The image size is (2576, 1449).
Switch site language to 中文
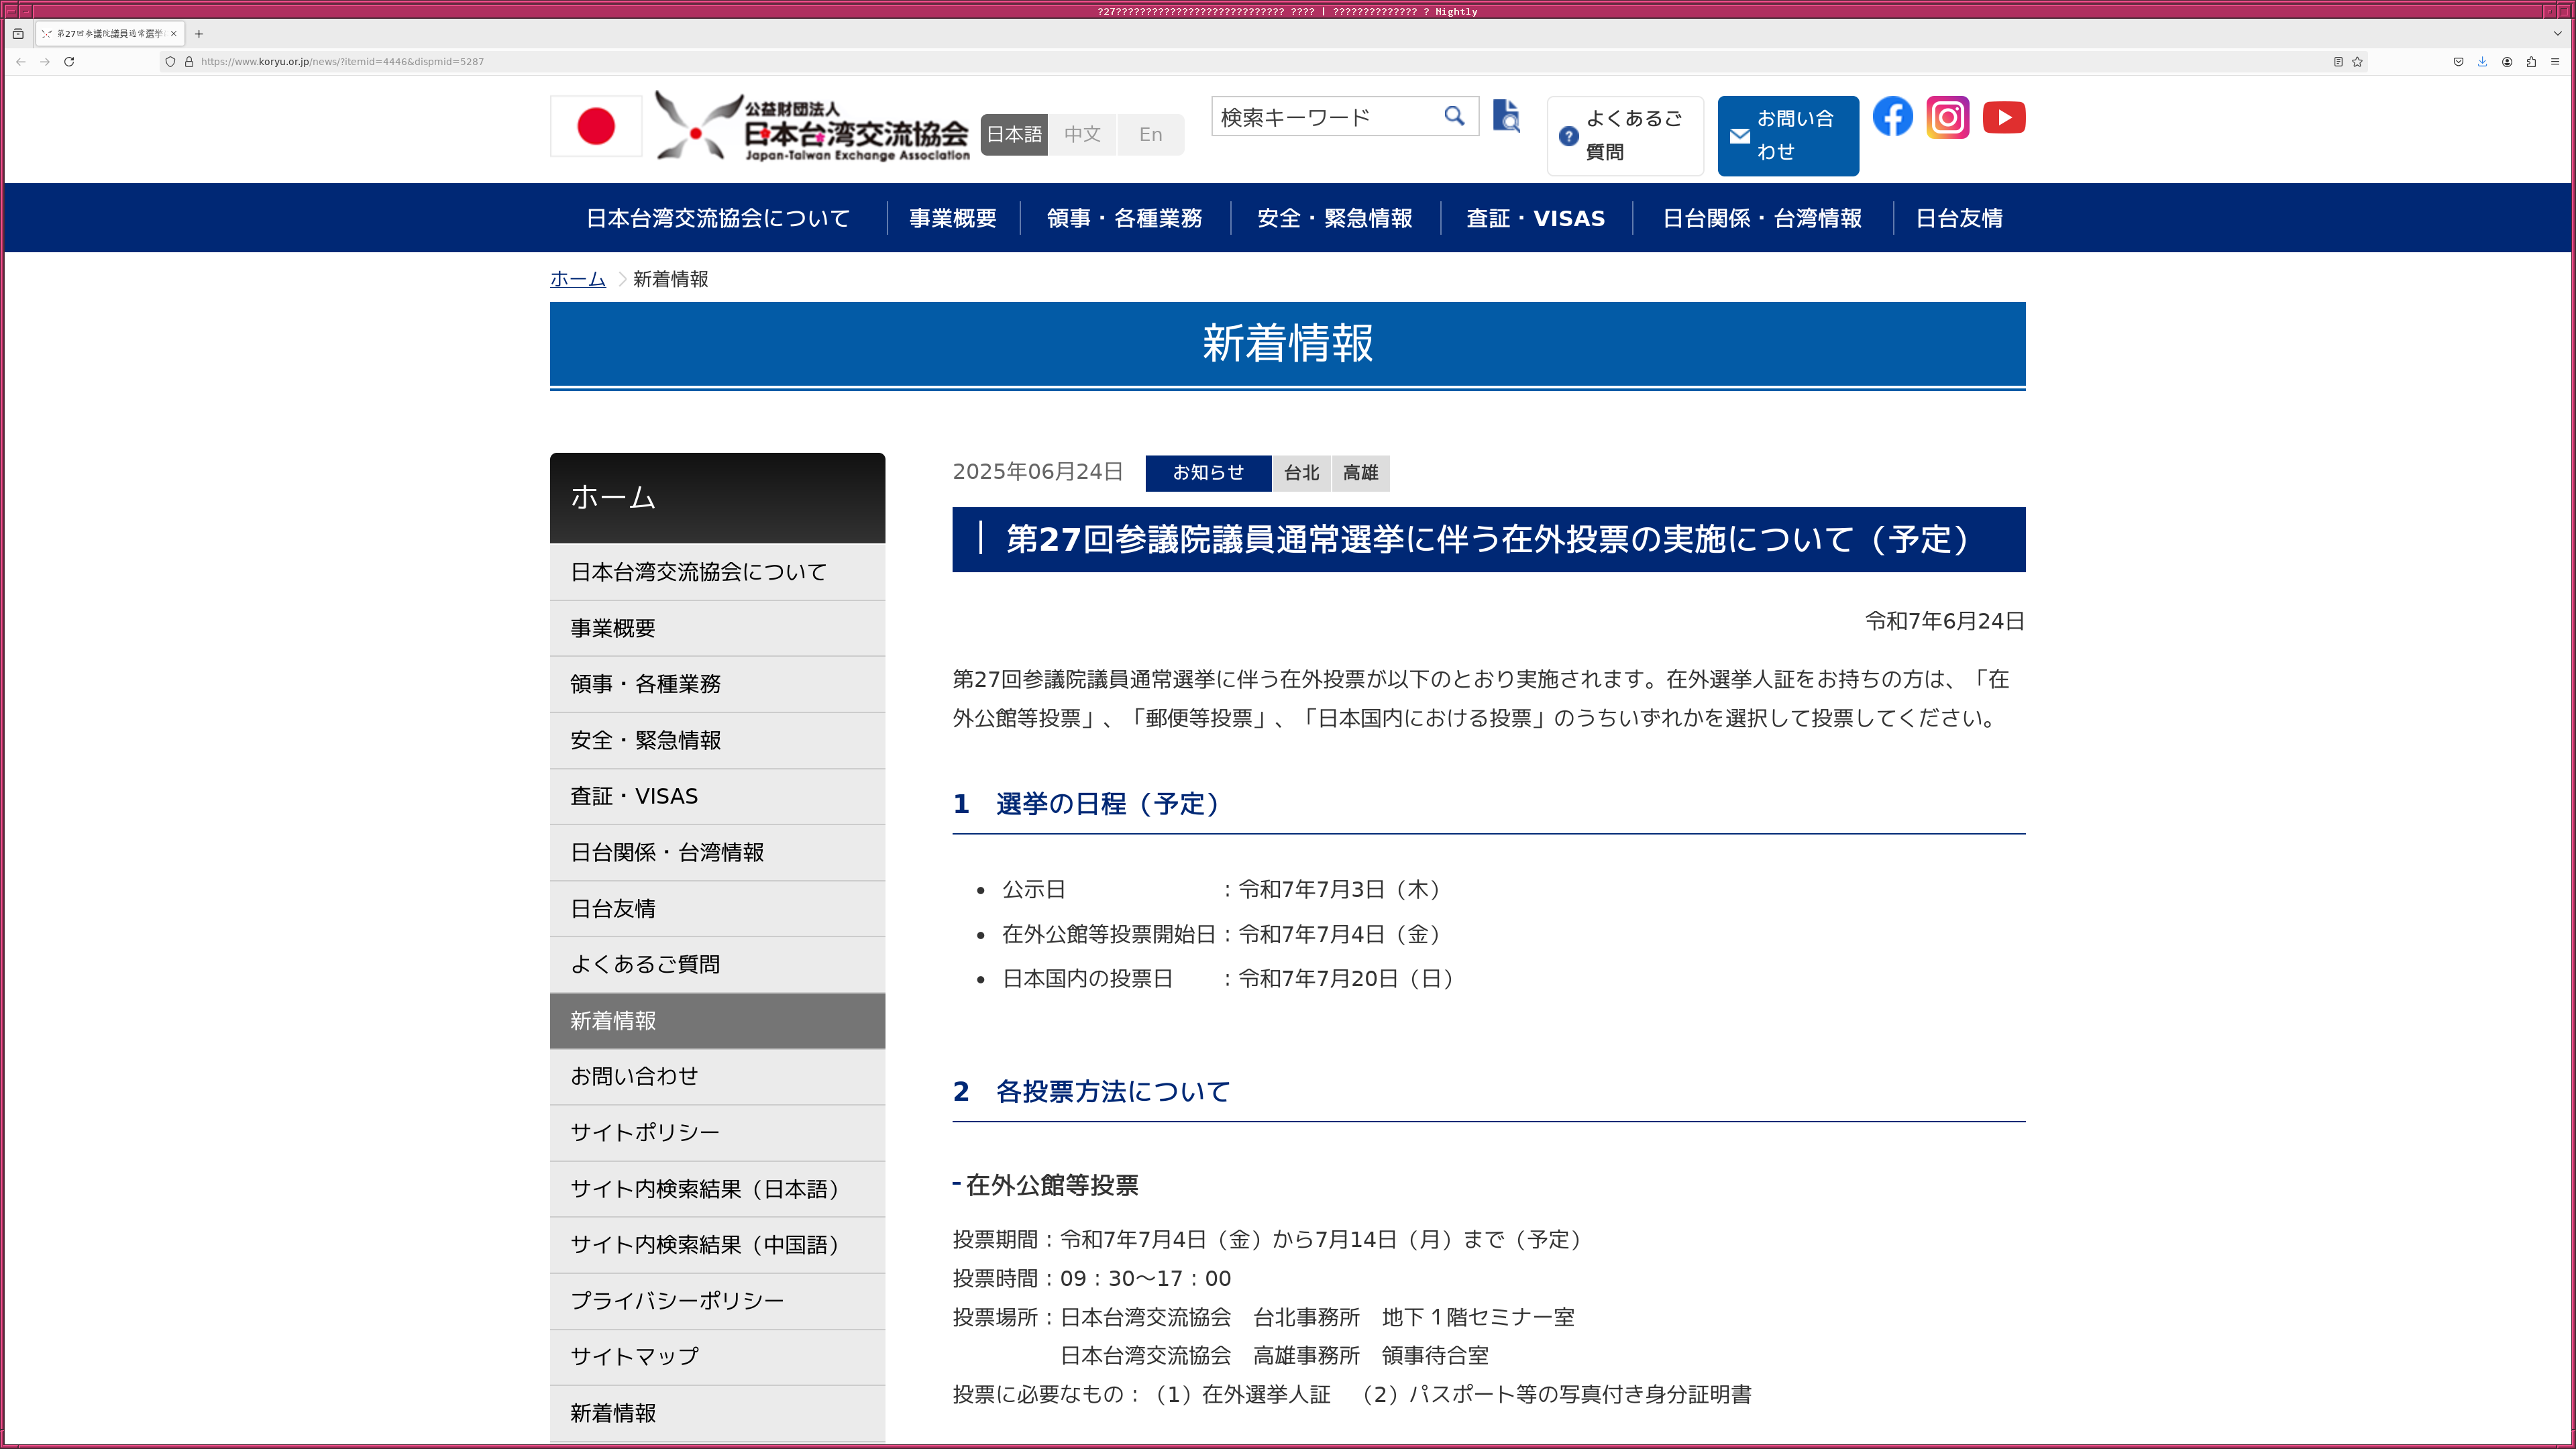pyautogui.click(x=1082, y=134)
